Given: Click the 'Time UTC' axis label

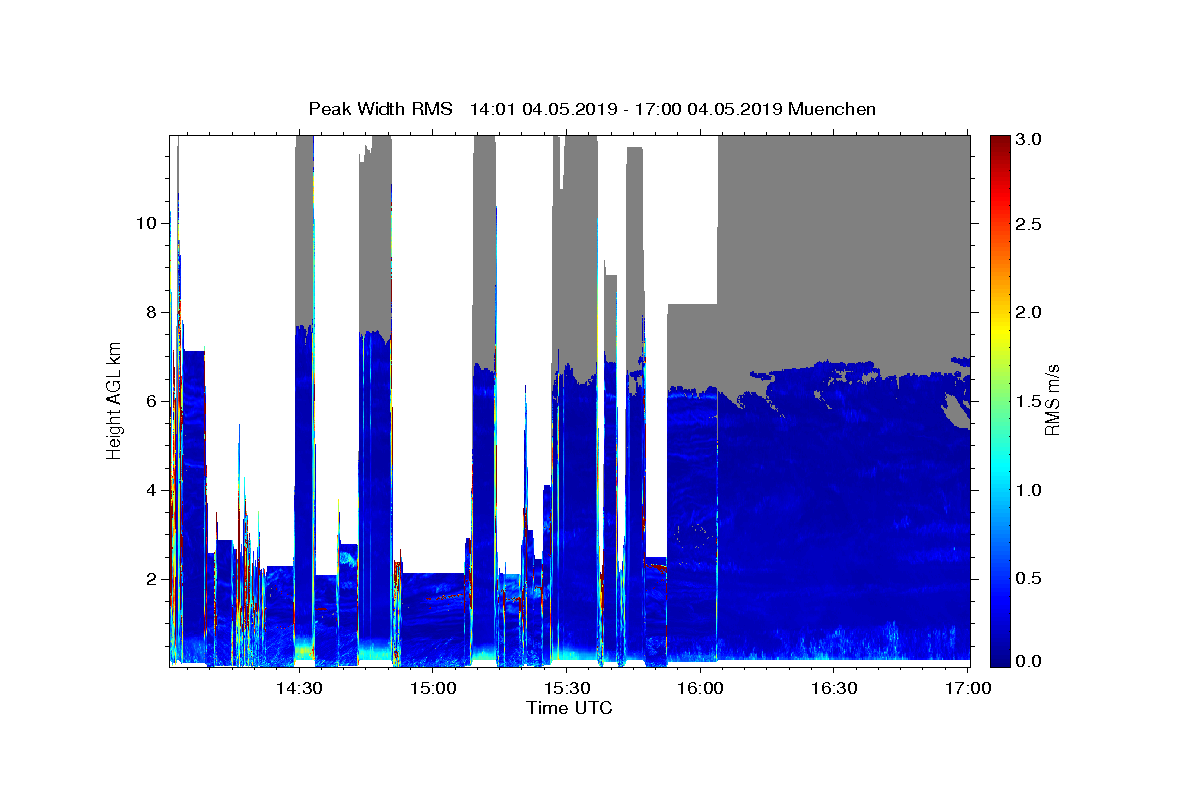Looking at the screenshot, I should tap(569, 708).
